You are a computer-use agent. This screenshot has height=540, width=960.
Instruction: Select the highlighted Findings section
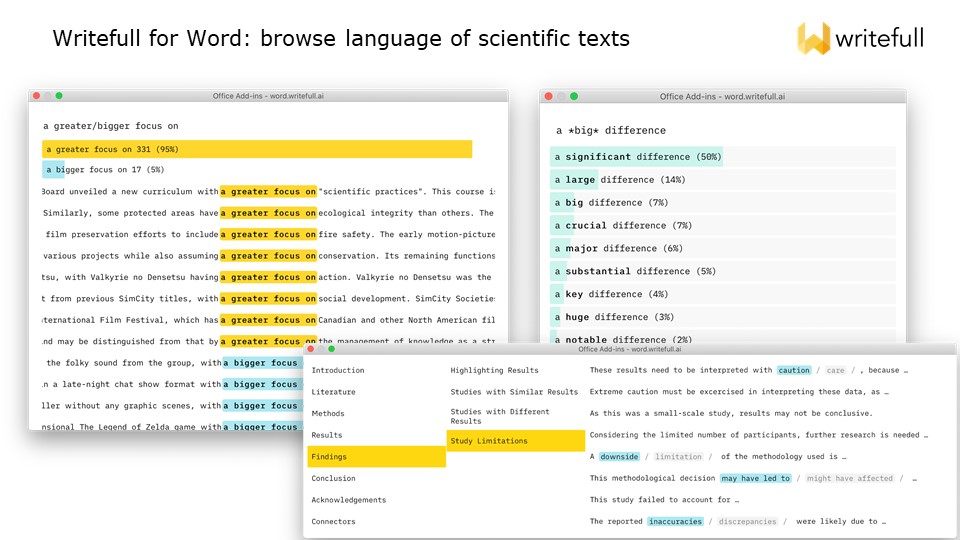377,457
